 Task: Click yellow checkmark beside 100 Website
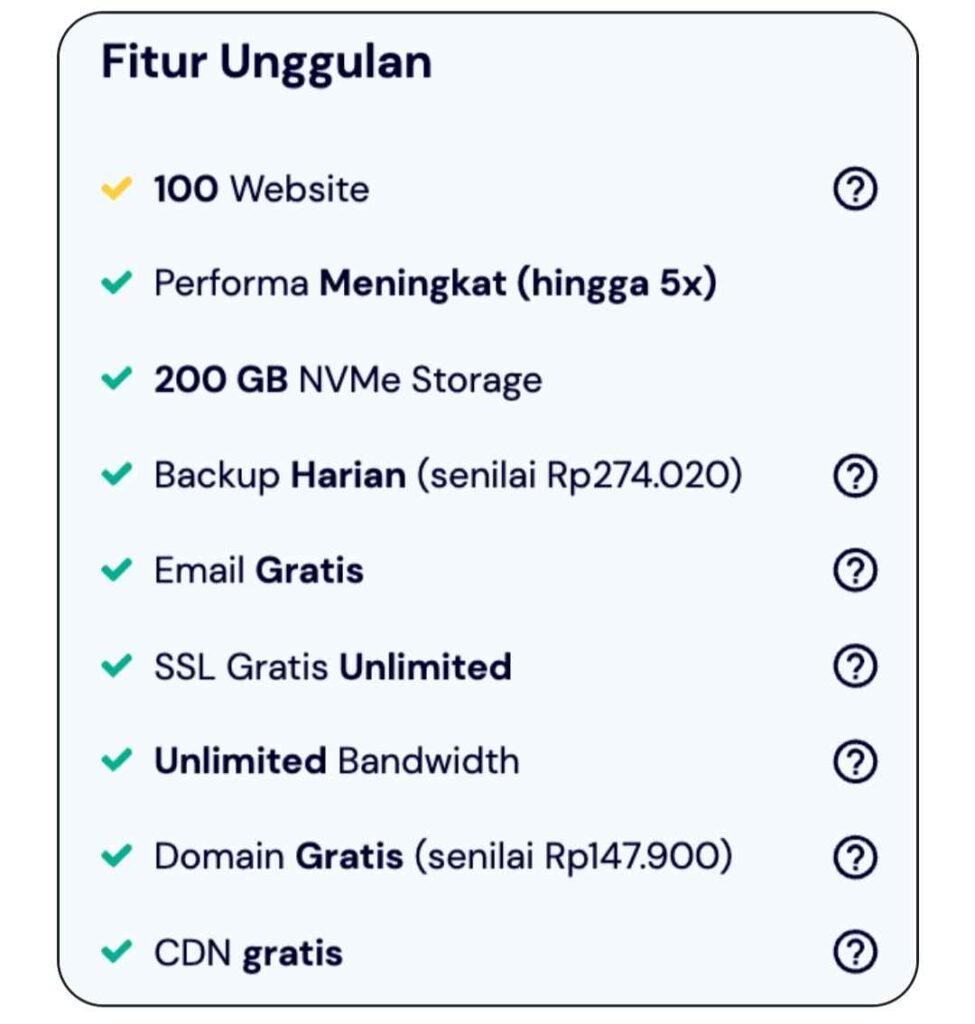[117, 189]
